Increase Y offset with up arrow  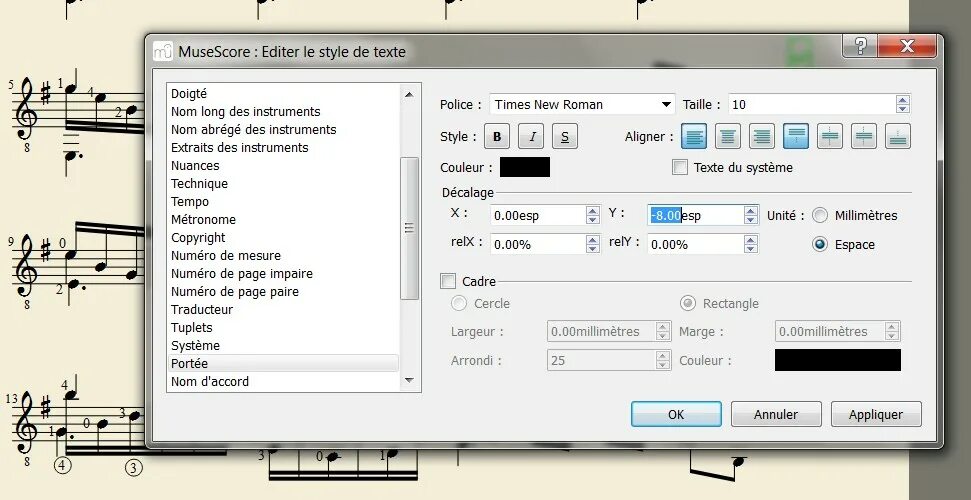(x=751, y=211)
